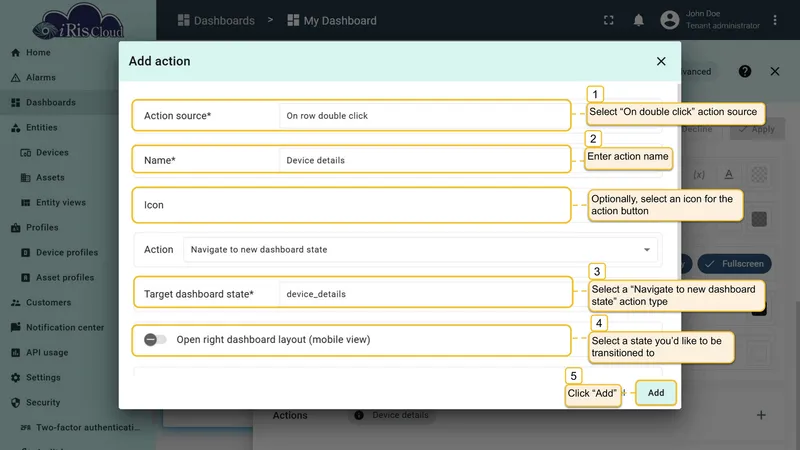Viewport: 800px width, 450px height.
Task: Open Security in the sidebar
Action: 43,403
